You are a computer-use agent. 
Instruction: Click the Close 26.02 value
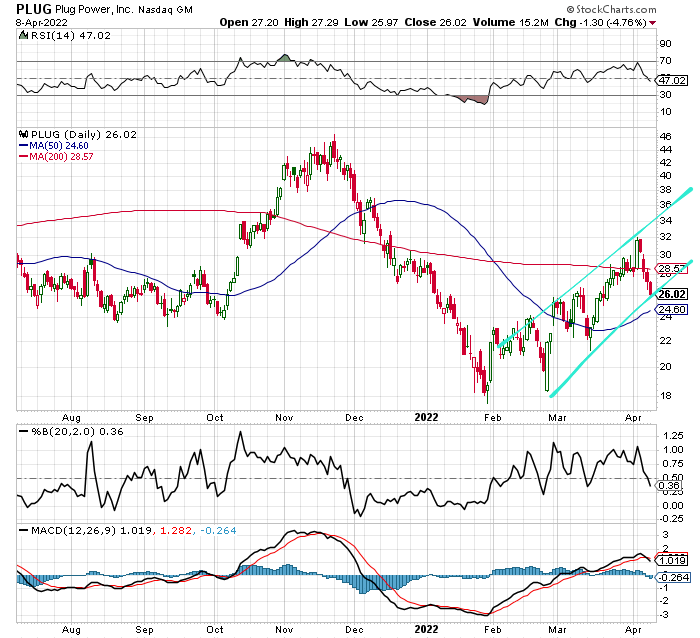[x=435, y=22]
